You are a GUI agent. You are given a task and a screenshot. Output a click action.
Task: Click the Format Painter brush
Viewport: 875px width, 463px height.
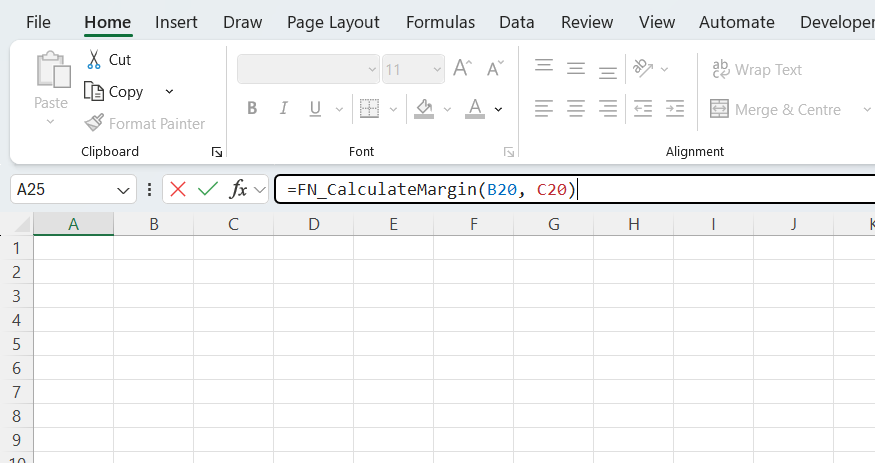[x=94, y=123]
